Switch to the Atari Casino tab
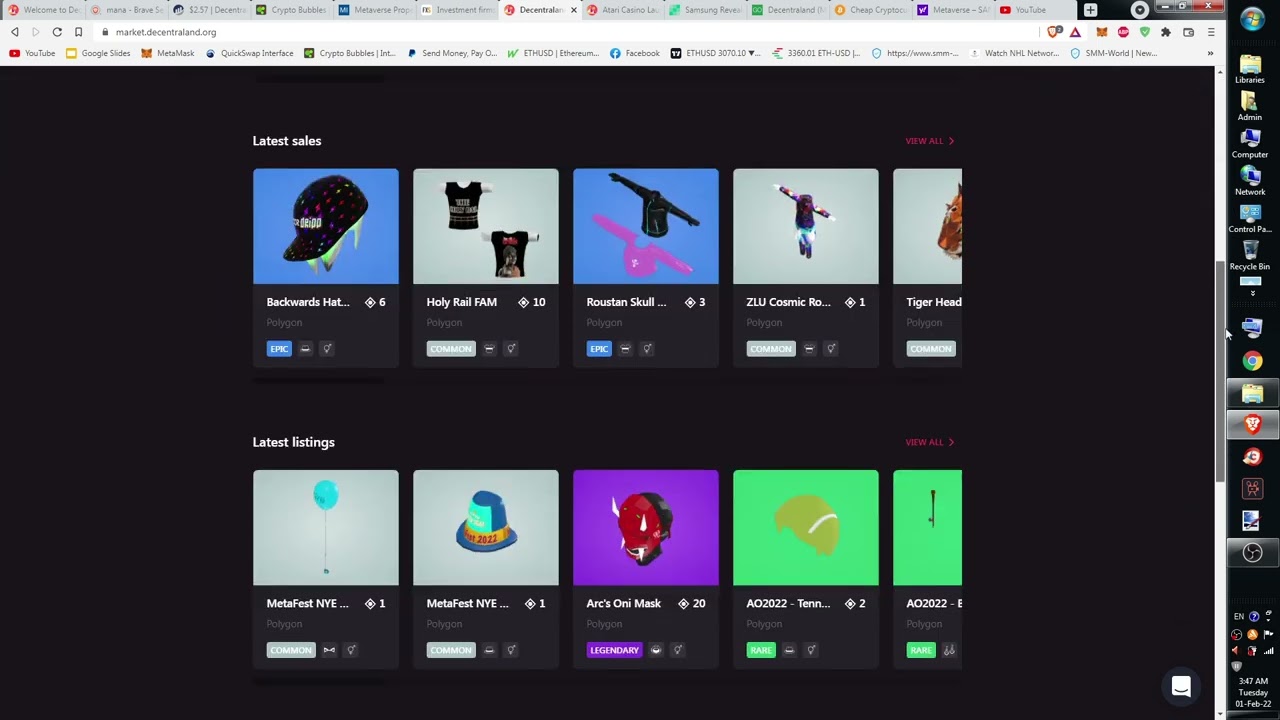Image resolution: width=1280 pixels, height=720 pixels. tap(622, 10)
